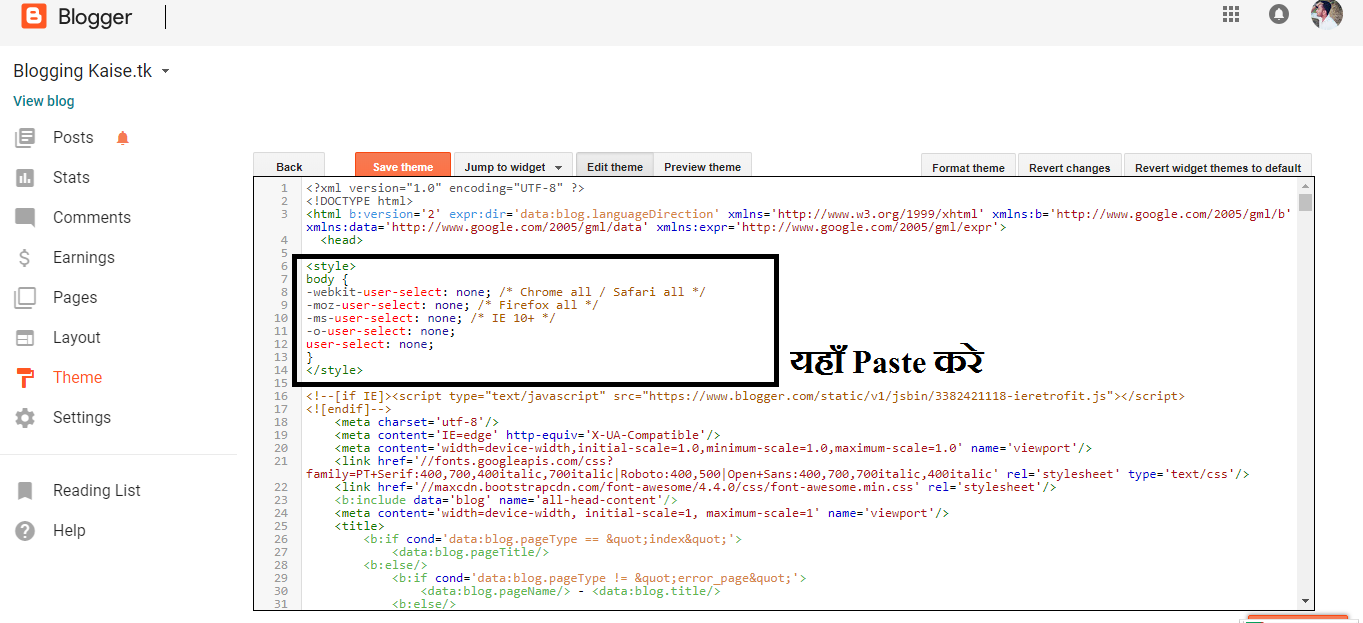Click the Earnings dollar icon
The image size is (1363, 623).
[x=25, y=258]
